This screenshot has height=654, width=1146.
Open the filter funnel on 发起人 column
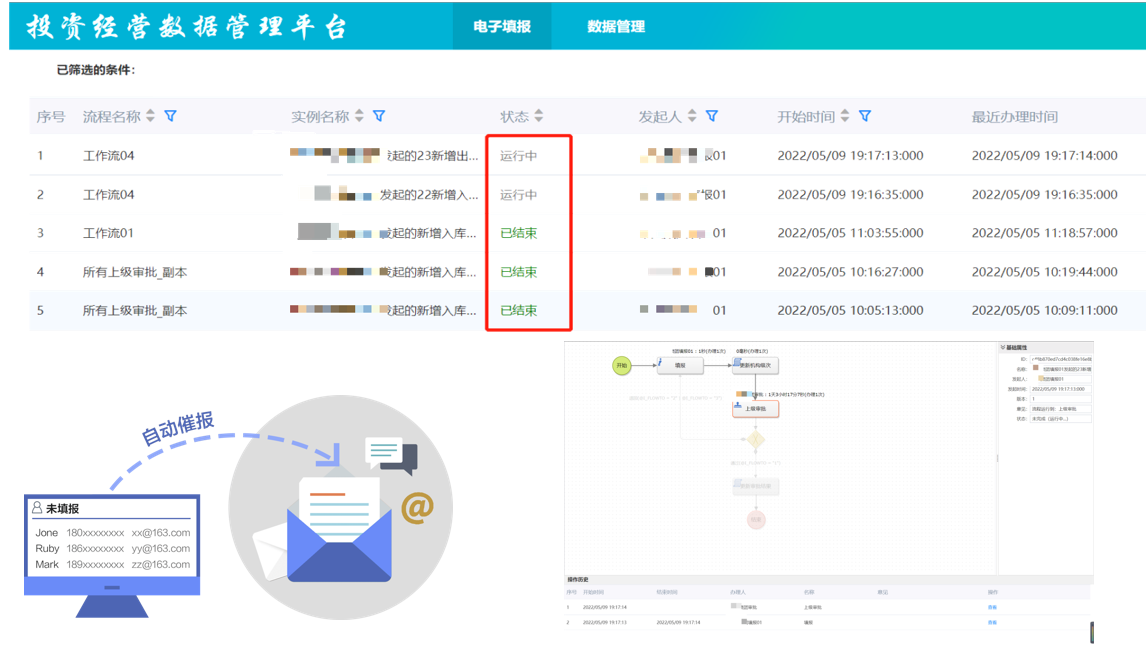click(x=713, y=115)
